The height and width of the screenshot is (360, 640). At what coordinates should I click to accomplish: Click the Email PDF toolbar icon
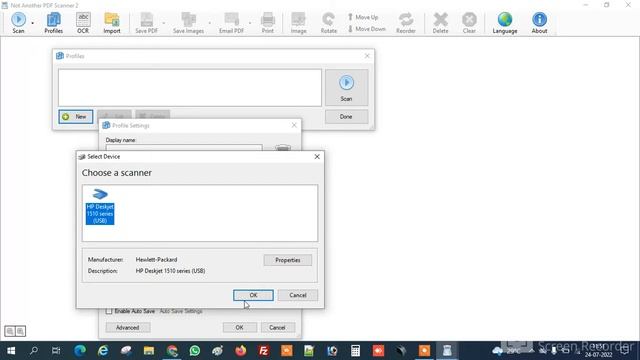(231, 22)
